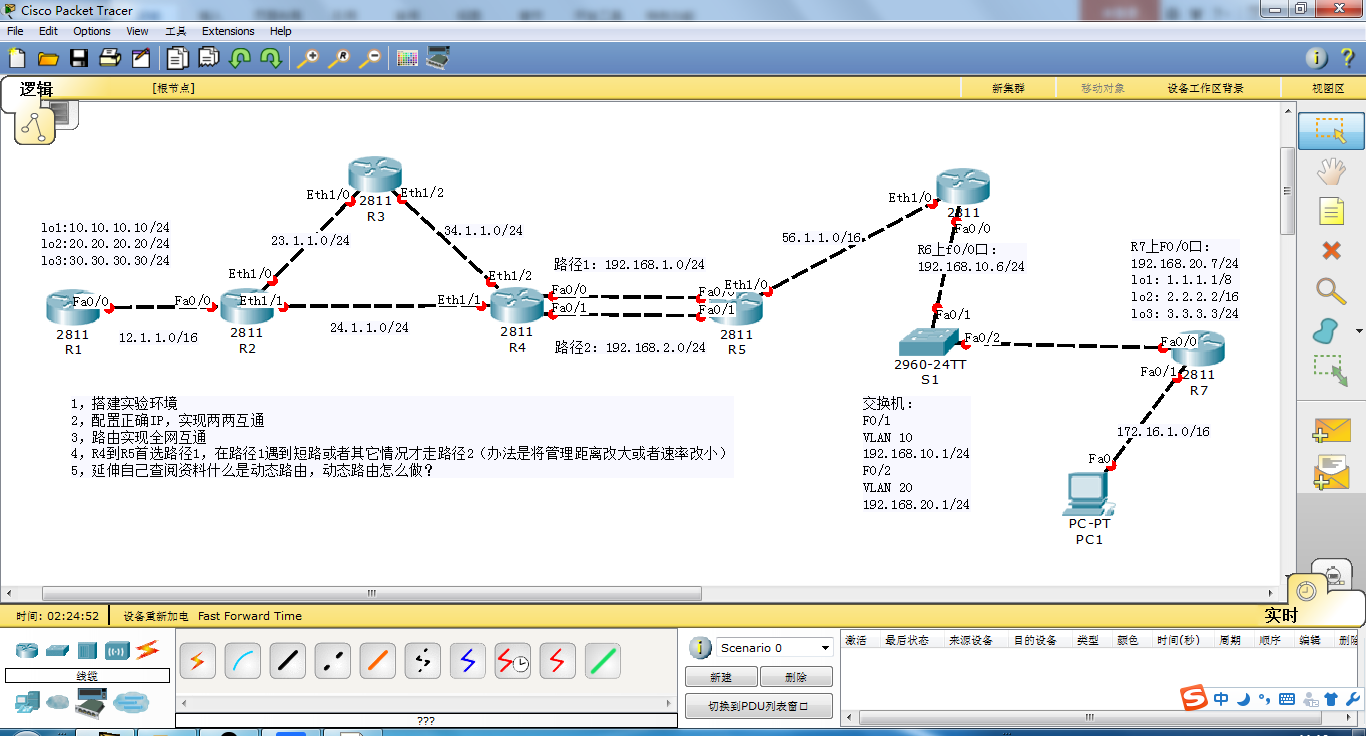
Task: Zoom in on the workspace
Action: coord(308,58)
